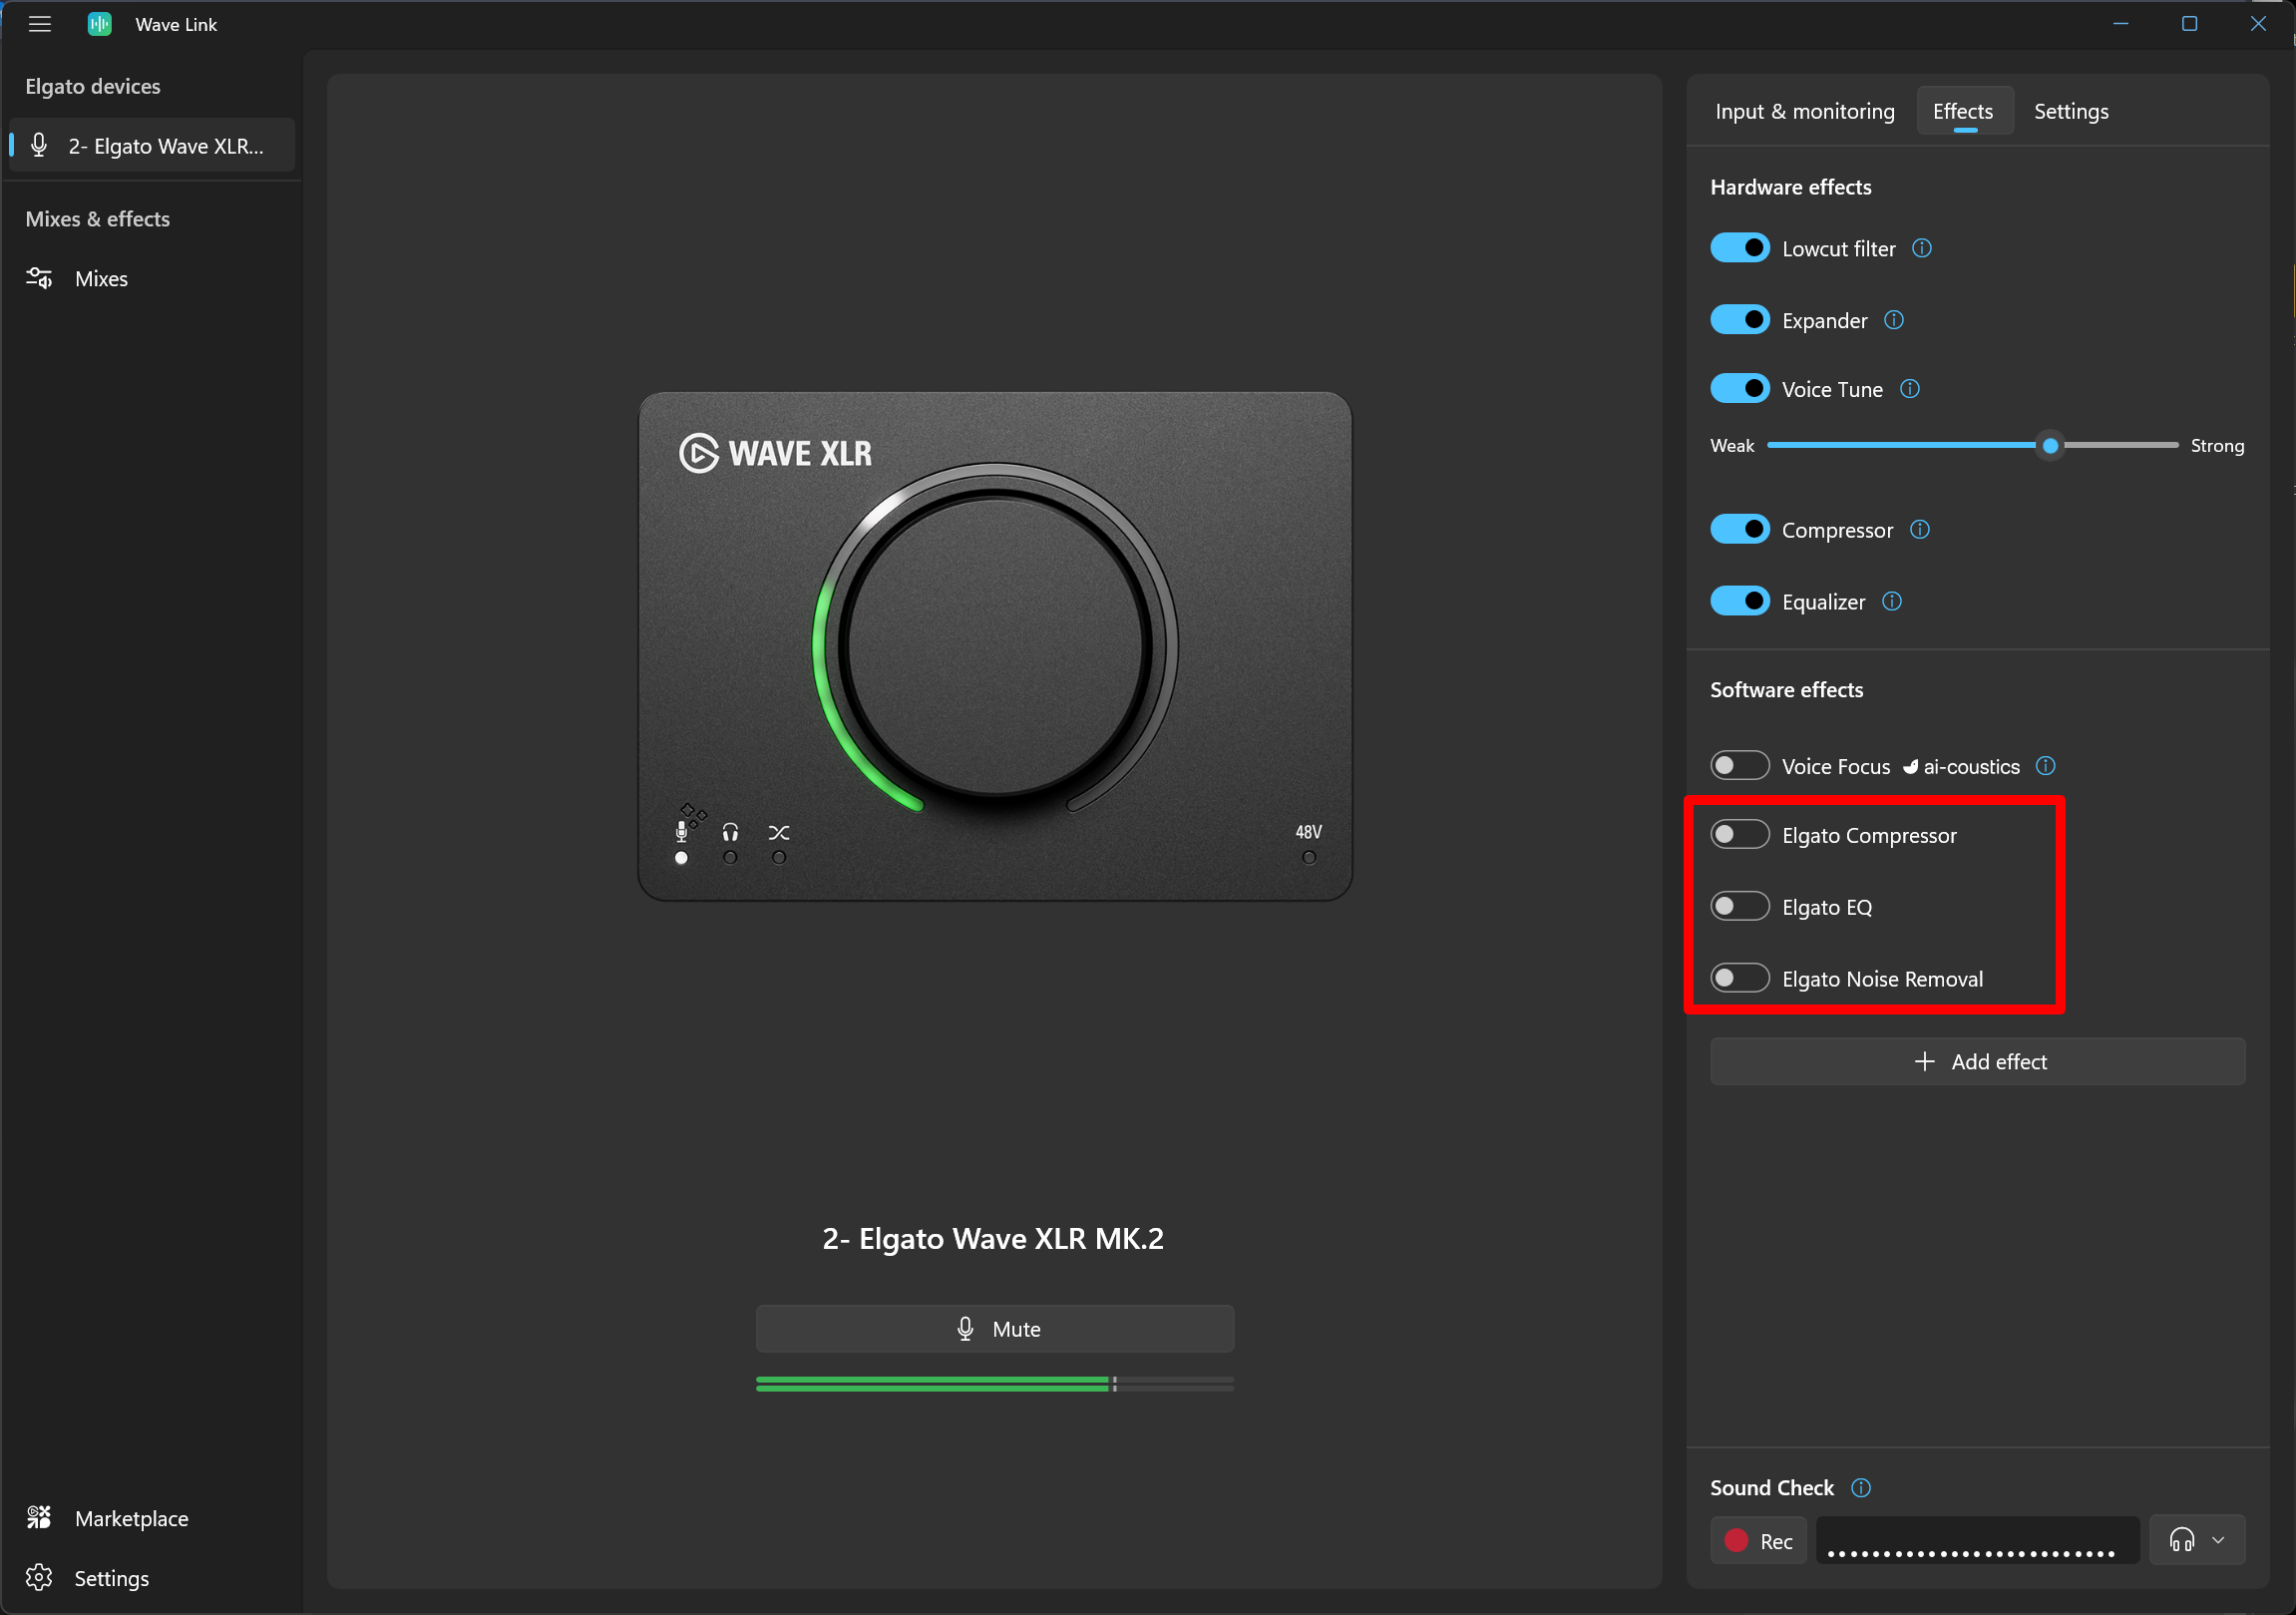Click the Voice Focus info icon
The width and height of the screenshot is (2296, 1615).
2045,766
